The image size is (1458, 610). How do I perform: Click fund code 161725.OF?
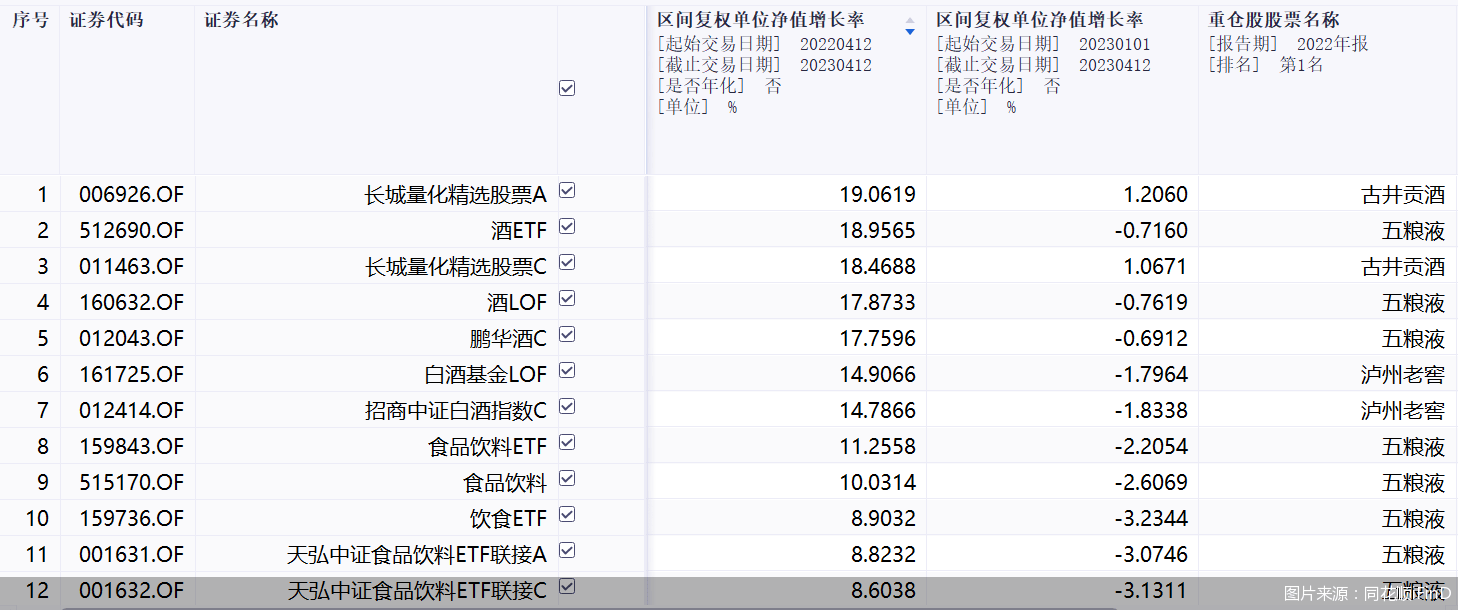131,375
